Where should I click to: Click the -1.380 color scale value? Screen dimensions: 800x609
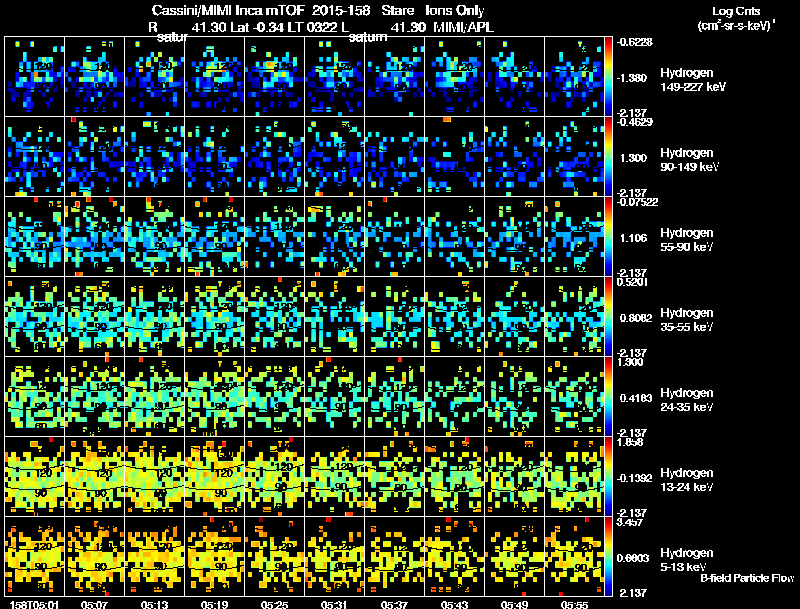pyautogui.click(x=632, y=78)
